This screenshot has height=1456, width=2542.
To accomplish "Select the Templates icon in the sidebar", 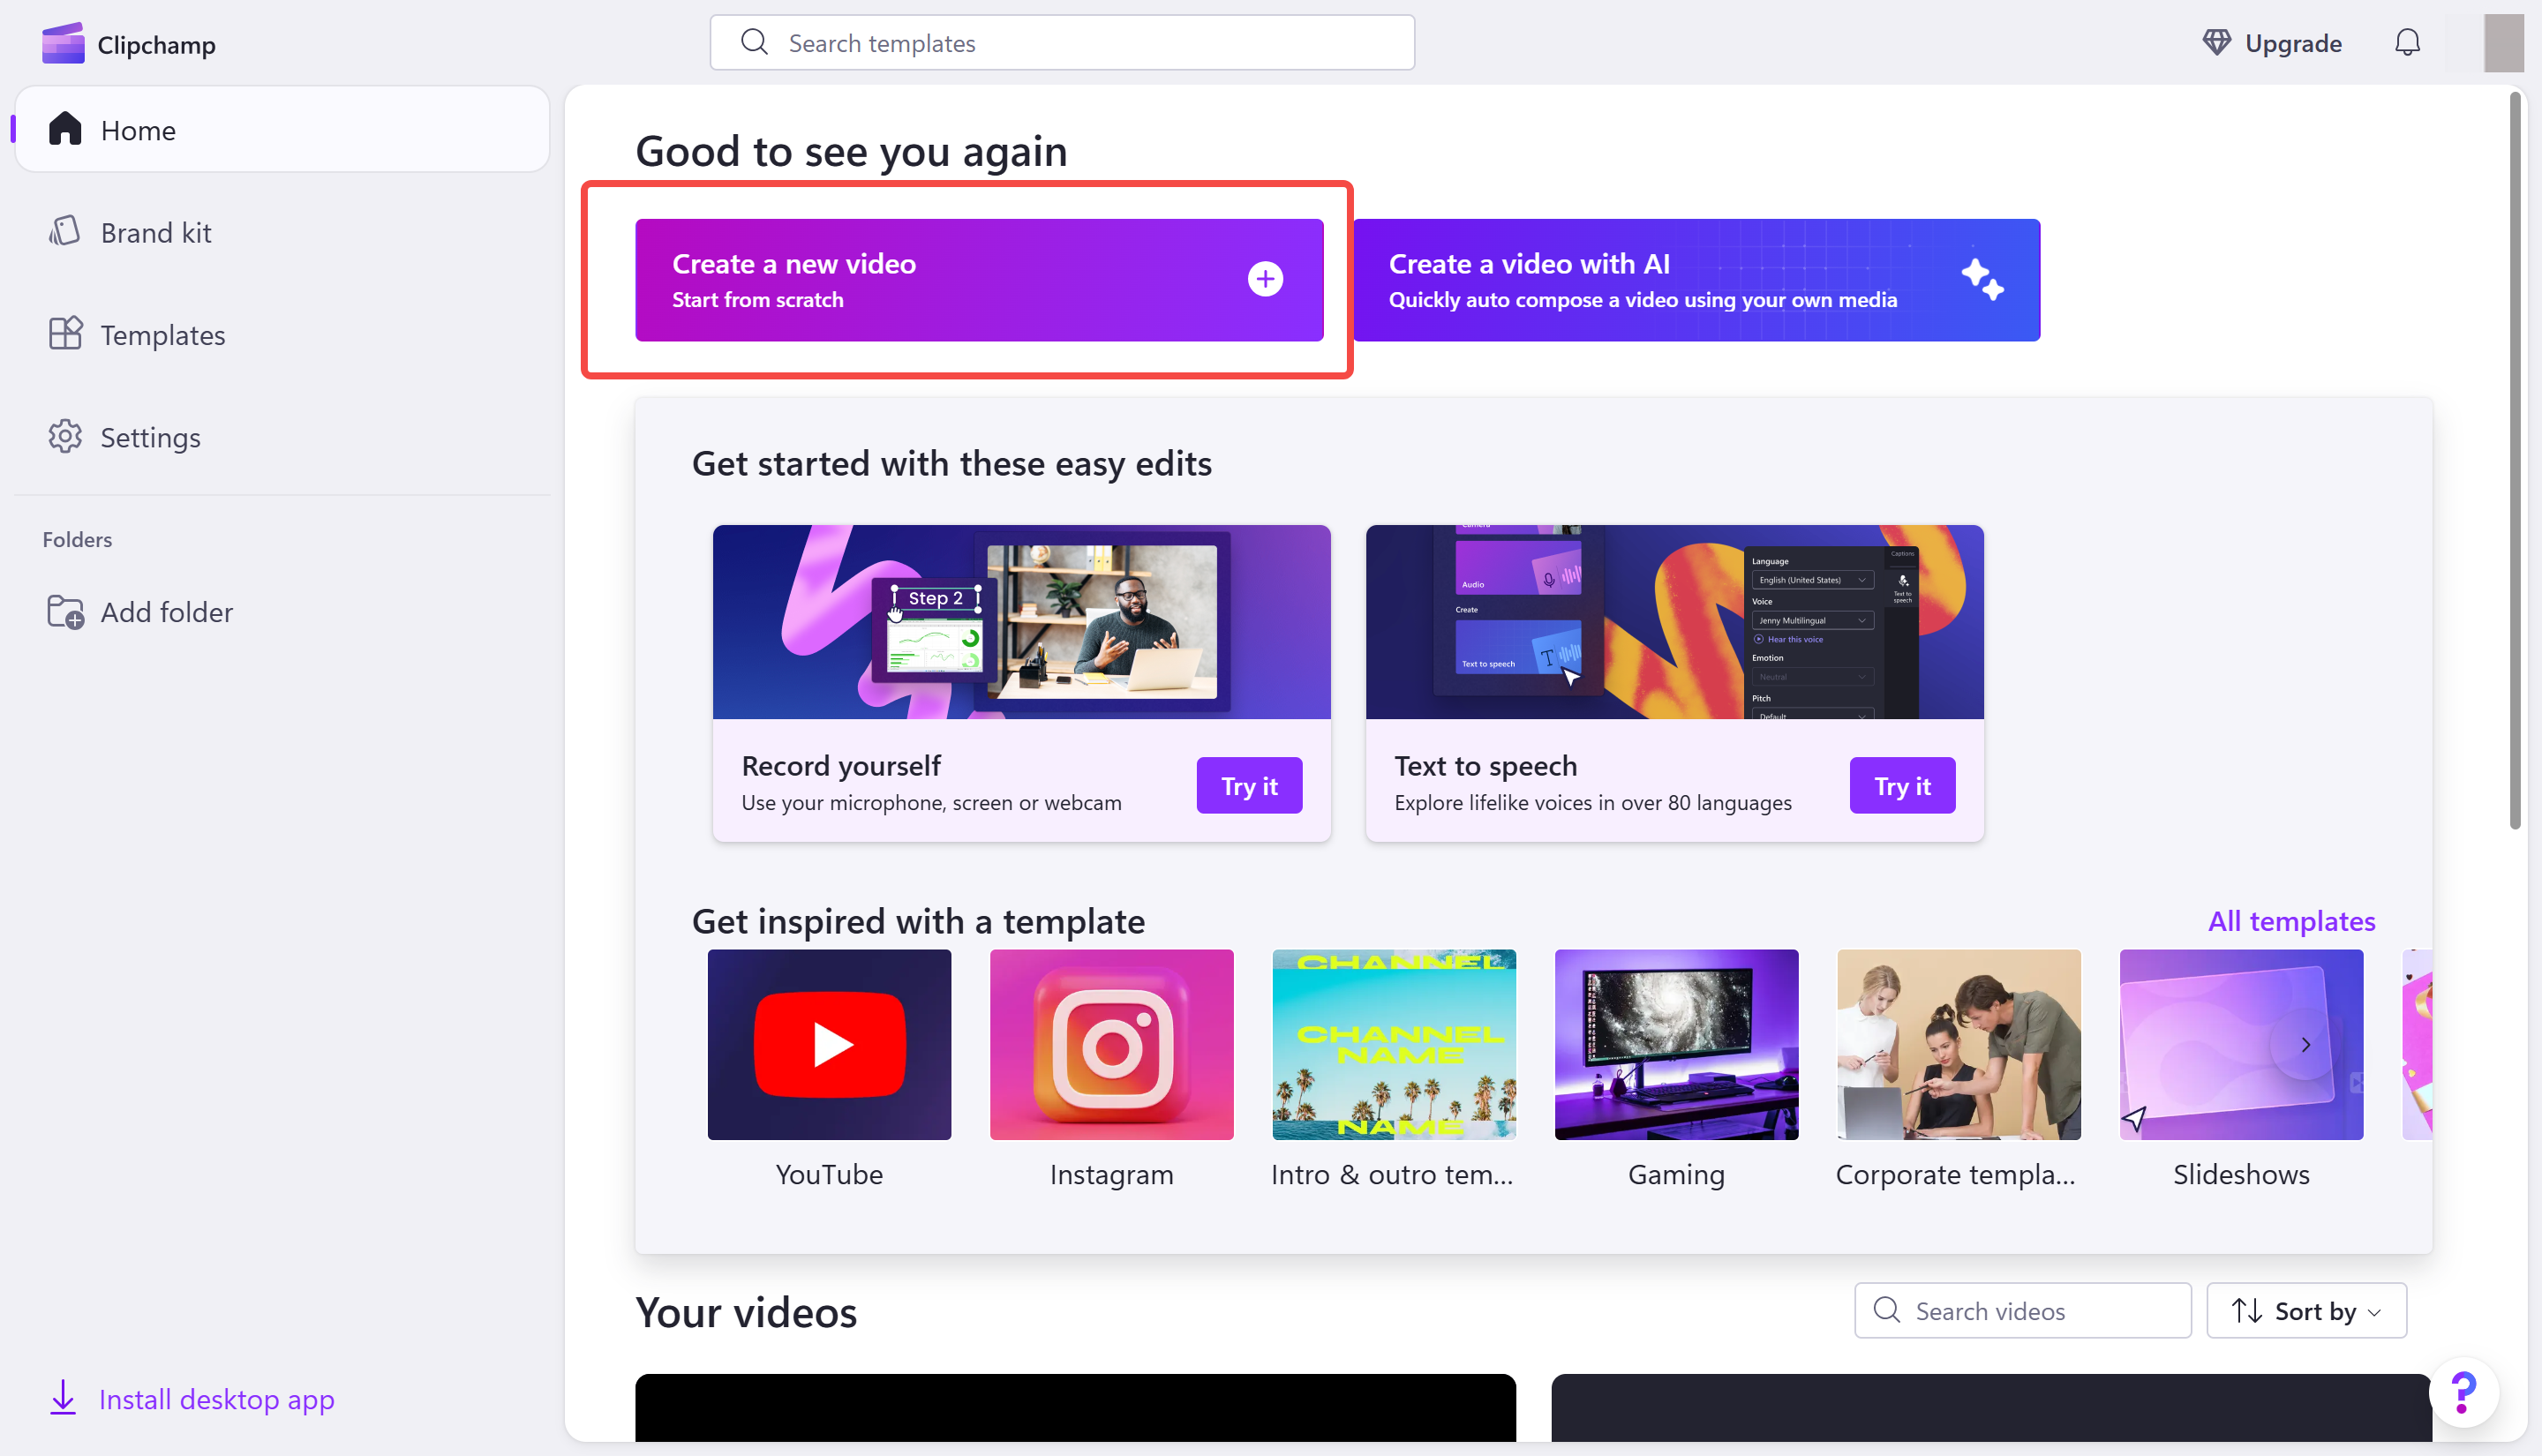I will (x=64, y=334).
